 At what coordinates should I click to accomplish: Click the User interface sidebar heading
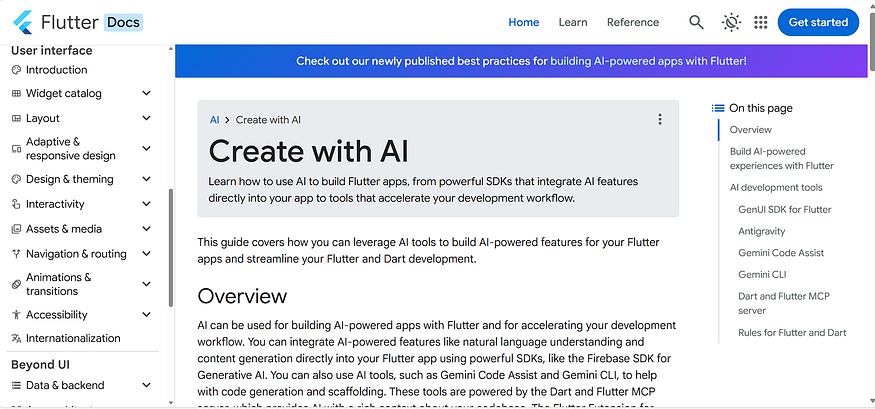[x=52, y=51]
